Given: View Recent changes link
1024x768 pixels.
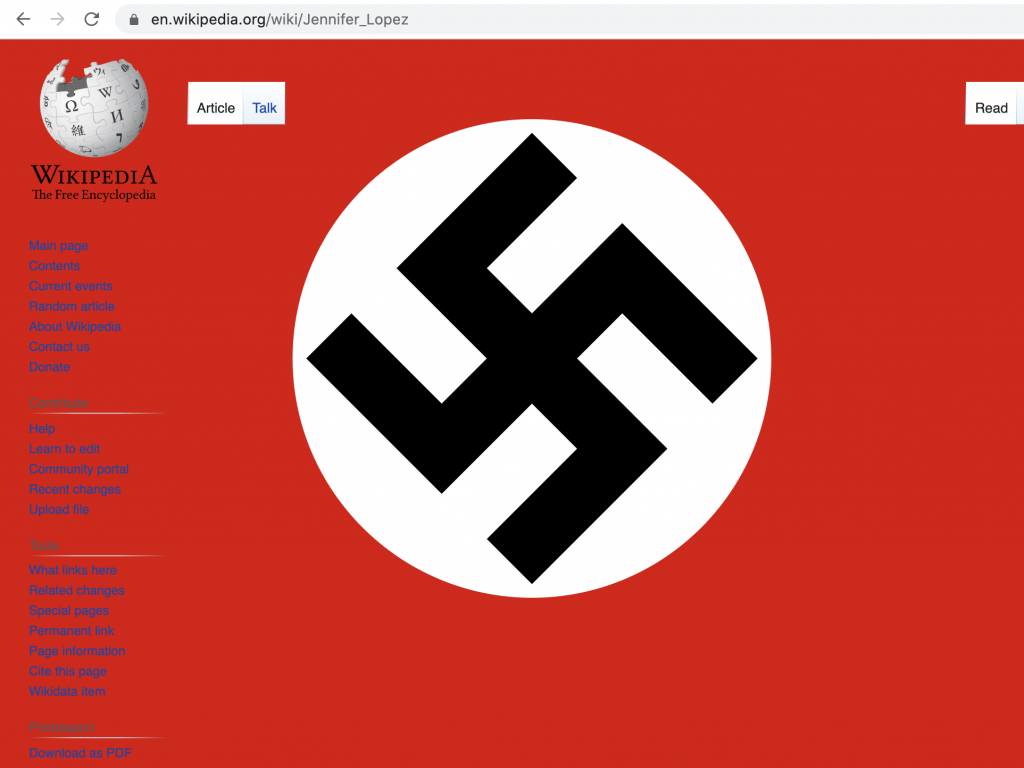Looking at the screenshot, I should (x=75, y=489).
